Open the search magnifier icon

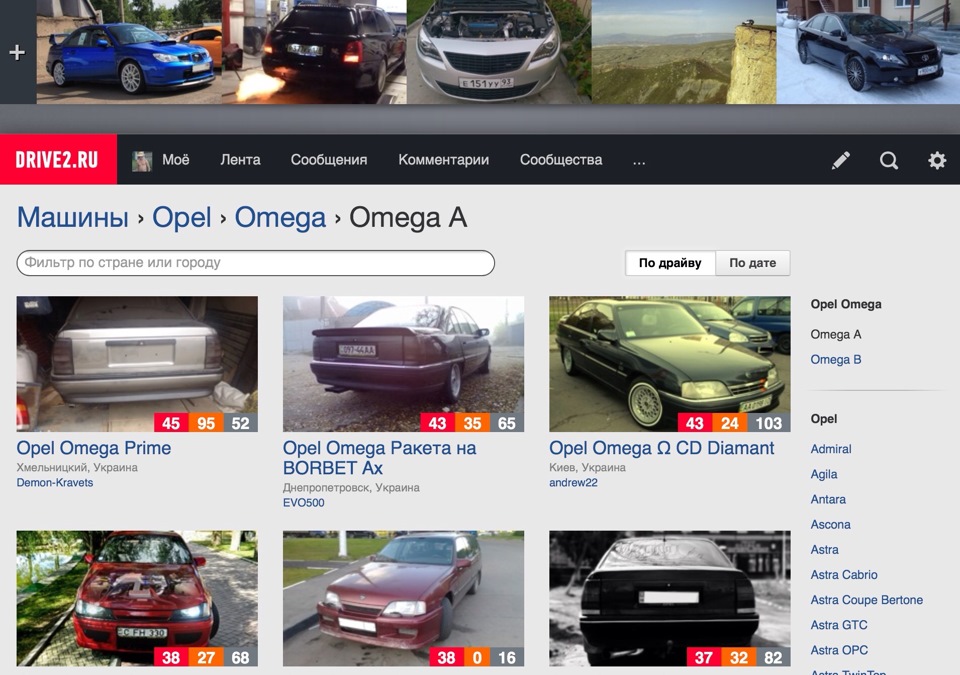point(889,160)
